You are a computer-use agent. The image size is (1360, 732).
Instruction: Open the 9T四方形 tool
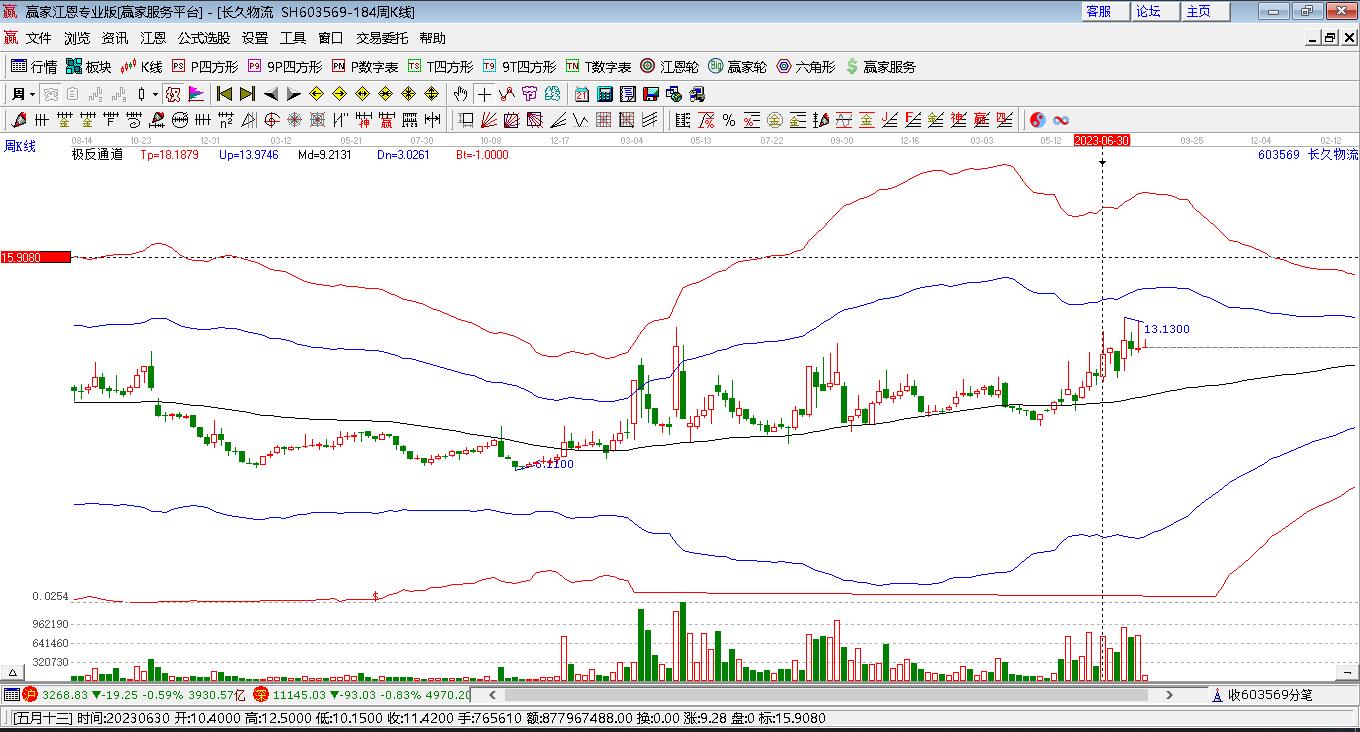point(519,67)
